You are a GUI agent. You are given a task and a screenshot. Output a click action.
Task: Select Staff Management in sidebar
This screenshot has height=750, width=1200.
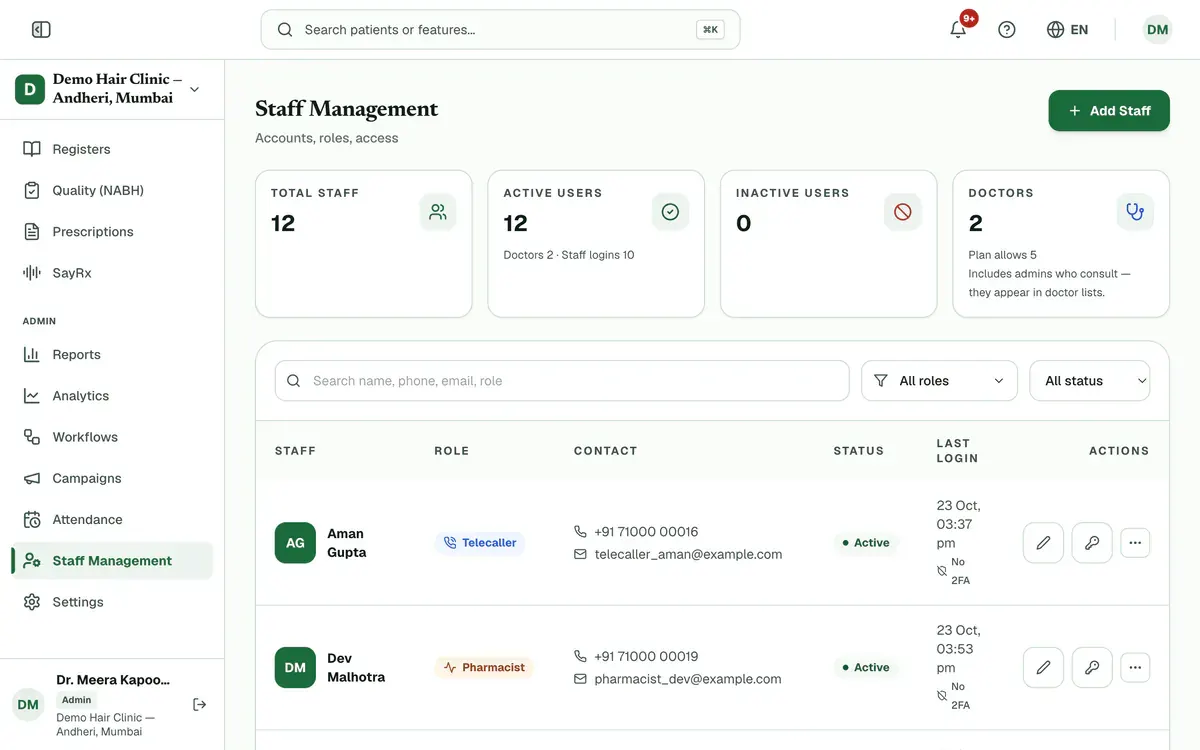pyautogui.click(x=112, y=560)
